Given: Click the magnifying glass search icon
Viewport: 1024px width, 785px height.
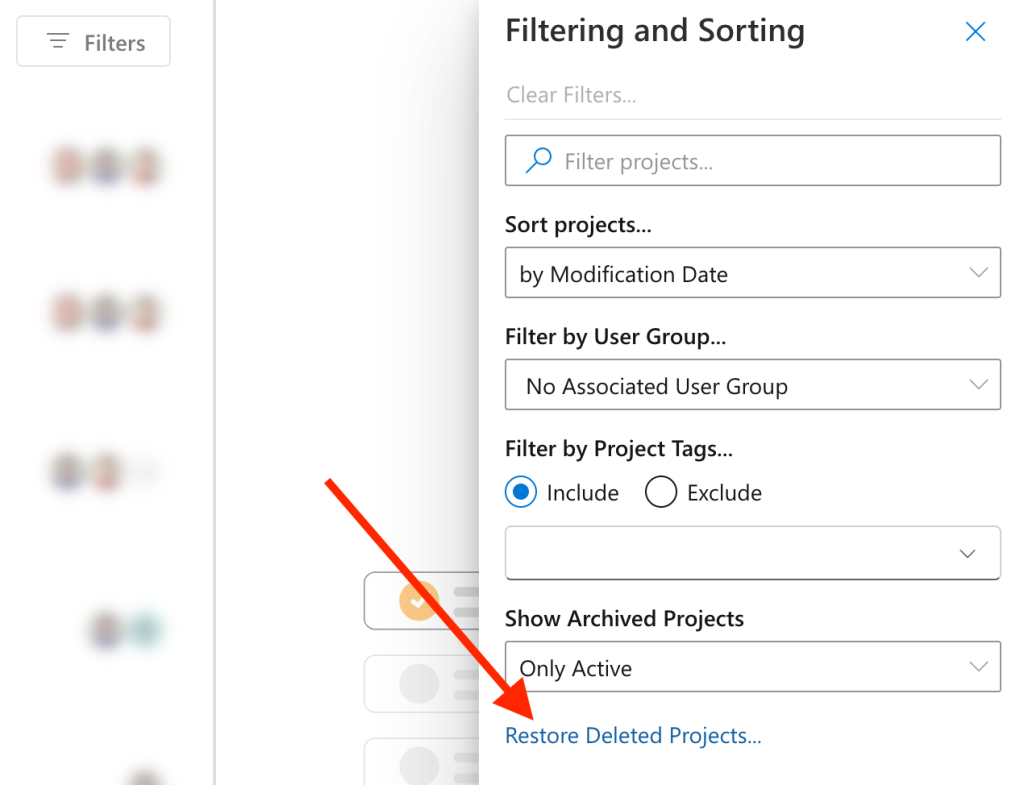Looking at the screenshot, I should [537, 160].
